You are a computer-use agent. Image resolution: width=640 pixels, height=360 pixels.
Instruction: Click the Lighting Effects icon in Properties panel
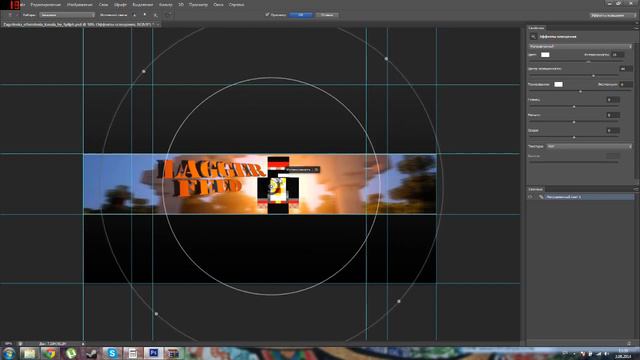pos(533,37)
